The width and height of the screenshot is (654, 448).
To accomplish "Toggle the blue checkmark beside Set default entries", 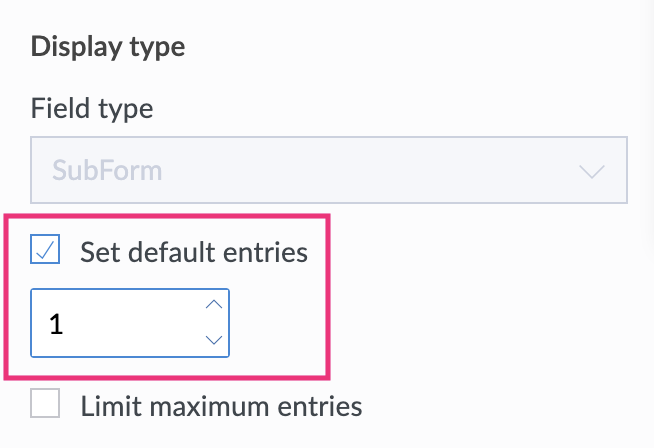I will coord(46,251).
